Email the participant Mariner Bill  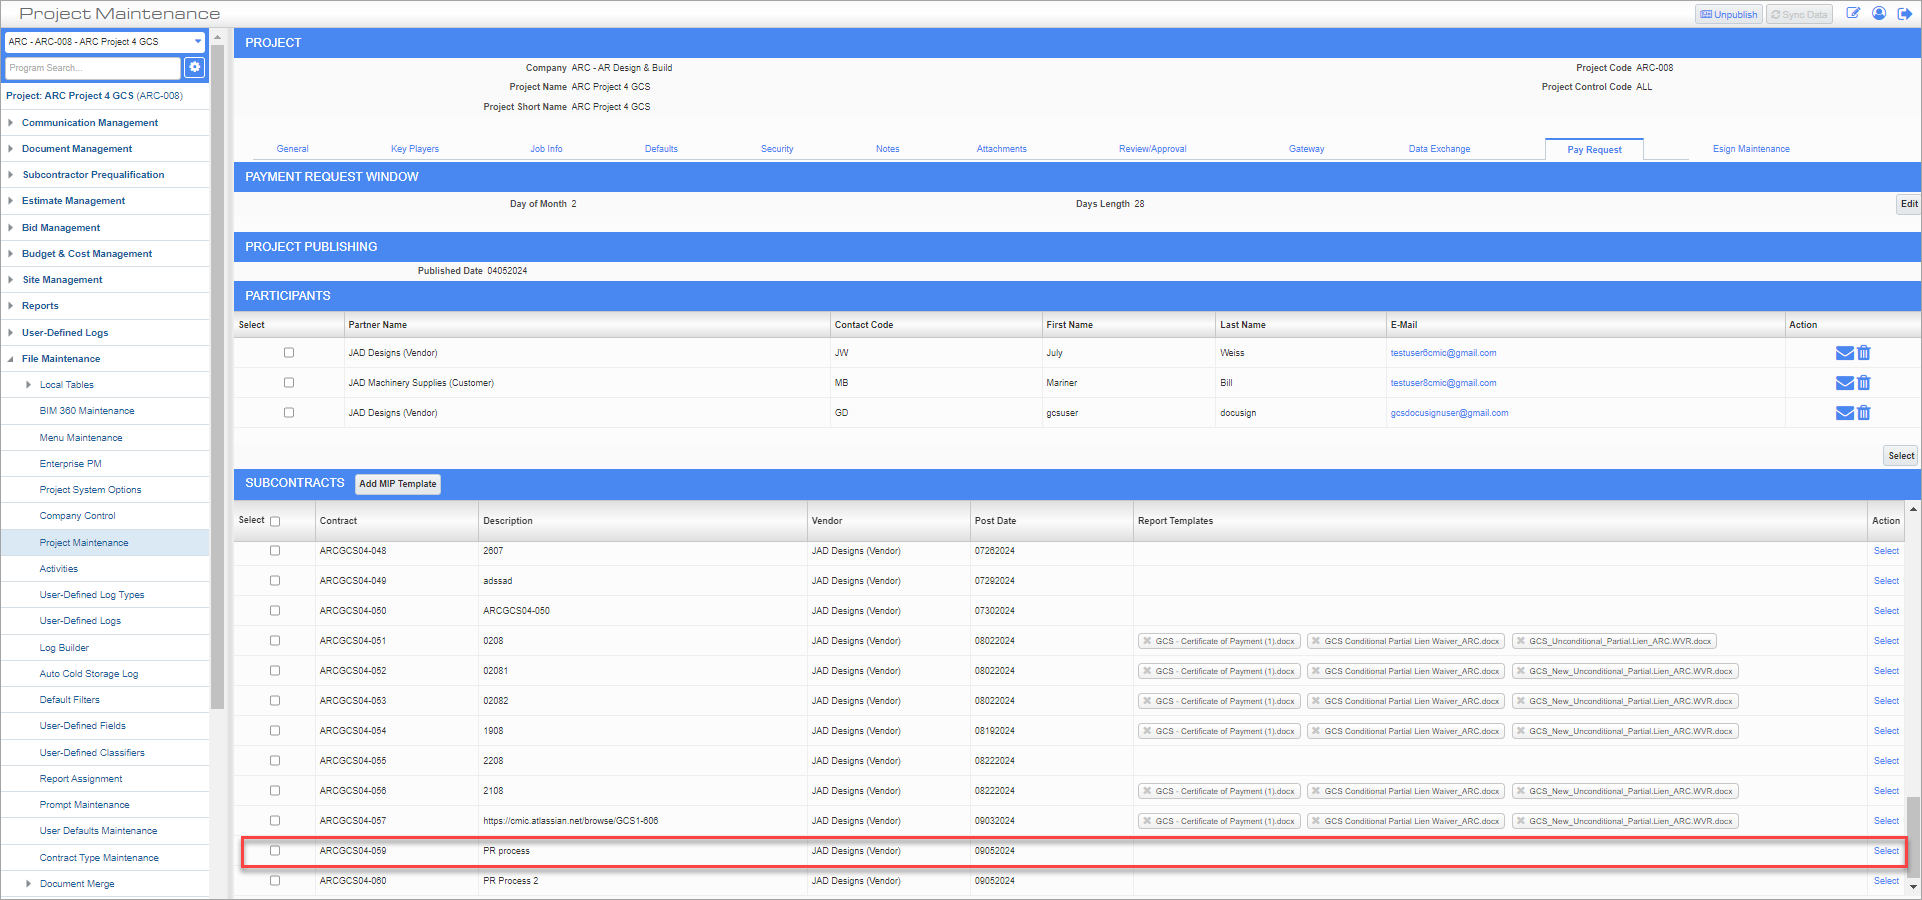pyautogui.click(x=1845, y=383)
